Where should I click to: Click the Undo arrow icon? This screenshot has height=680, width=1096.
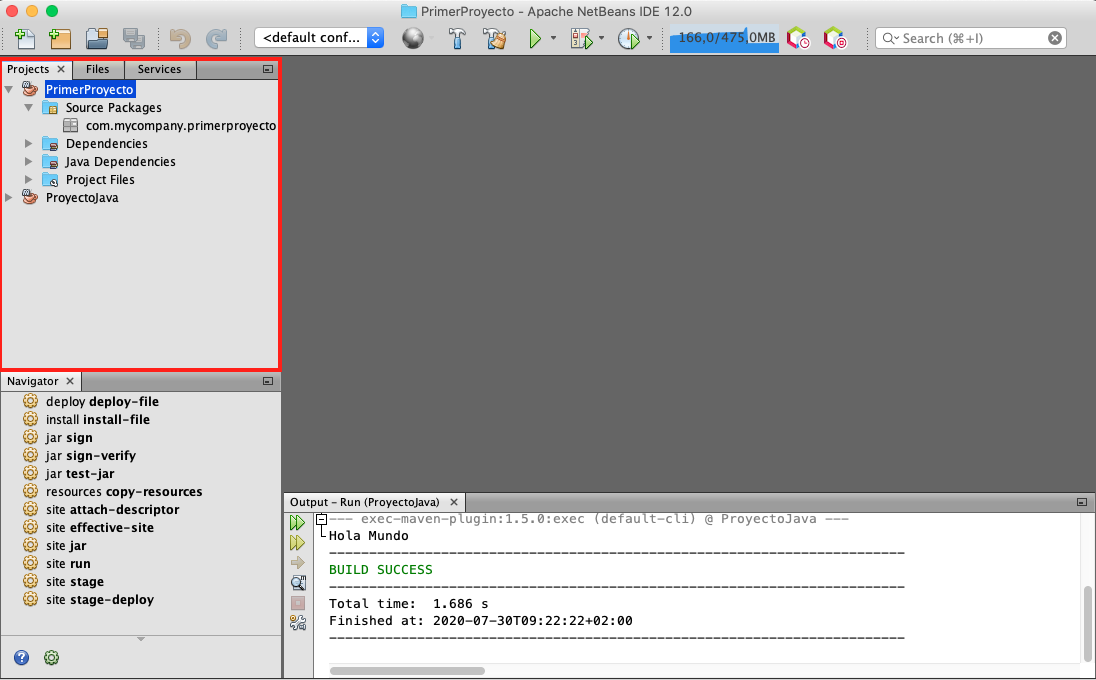pos(180,38)
